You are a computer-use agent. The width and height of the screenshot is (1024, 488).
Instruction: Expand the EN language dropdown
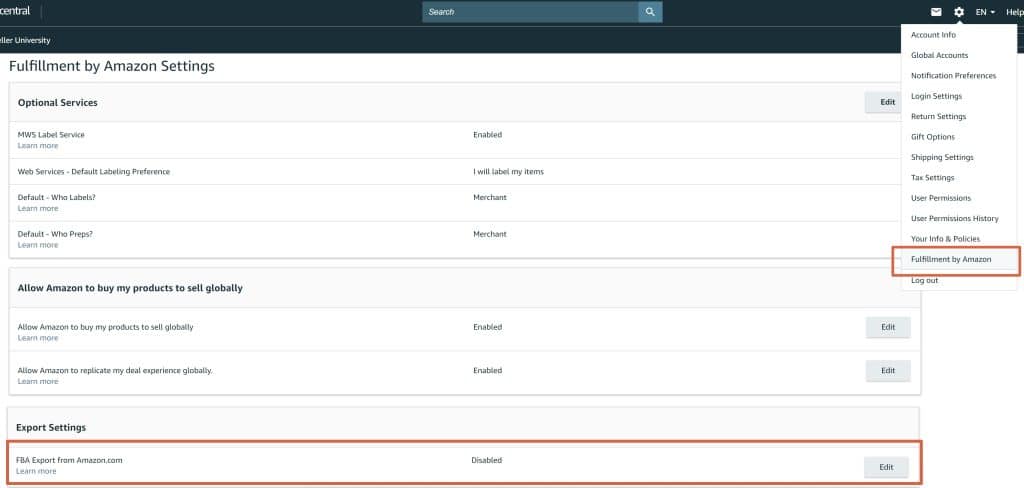985,12
